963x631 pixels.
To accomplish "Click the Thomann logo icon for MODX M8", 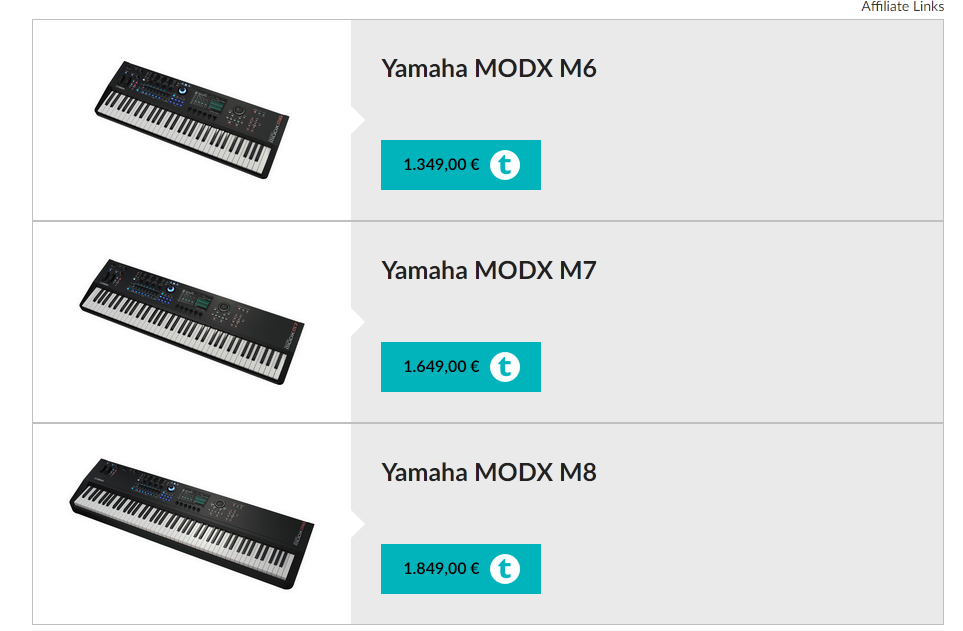I will (505, 569).
